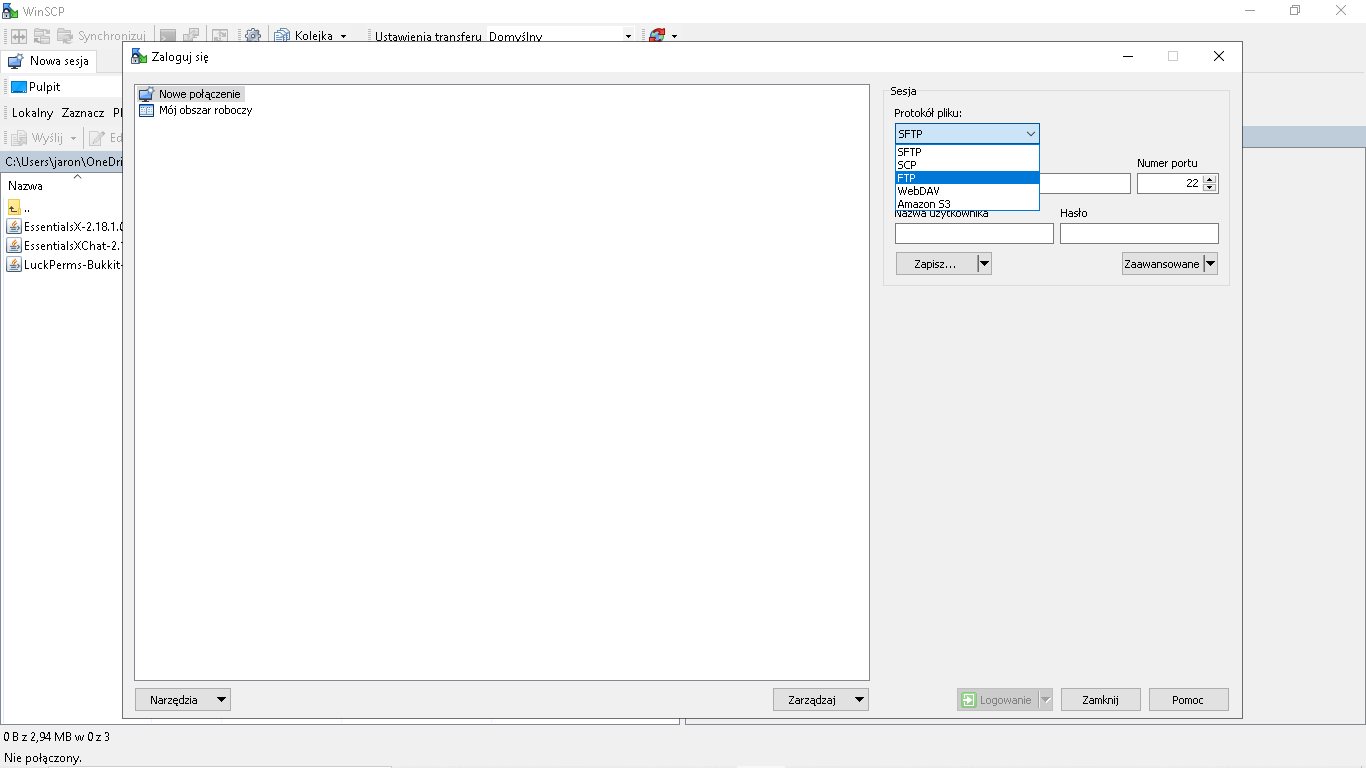Increase the port number with the up arrow
Image resolution: width=1366 pixels, height=768 pixels.
tap(1210, 180)
